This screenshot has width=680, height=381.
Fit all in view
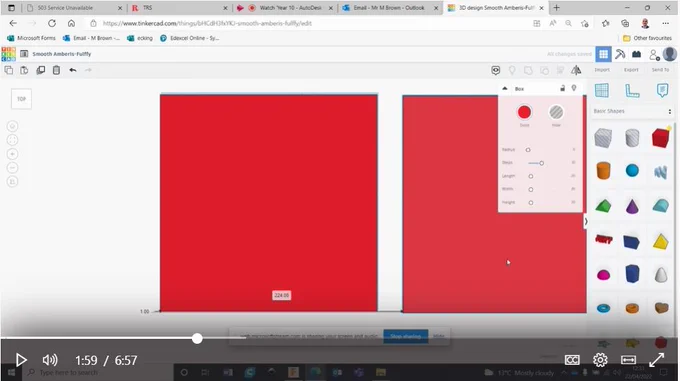[13, 140]
